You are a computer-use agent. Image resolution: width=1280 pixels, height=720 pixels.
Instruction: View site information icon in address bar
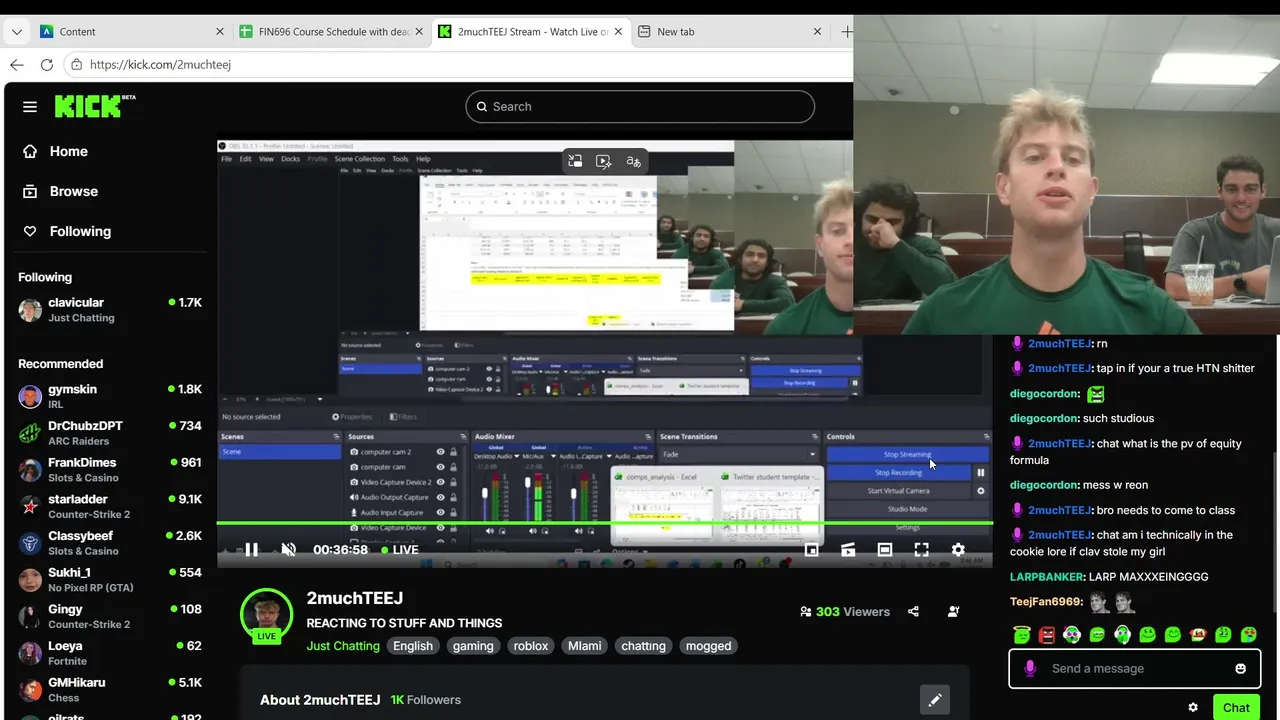click(x=76, y=64)
